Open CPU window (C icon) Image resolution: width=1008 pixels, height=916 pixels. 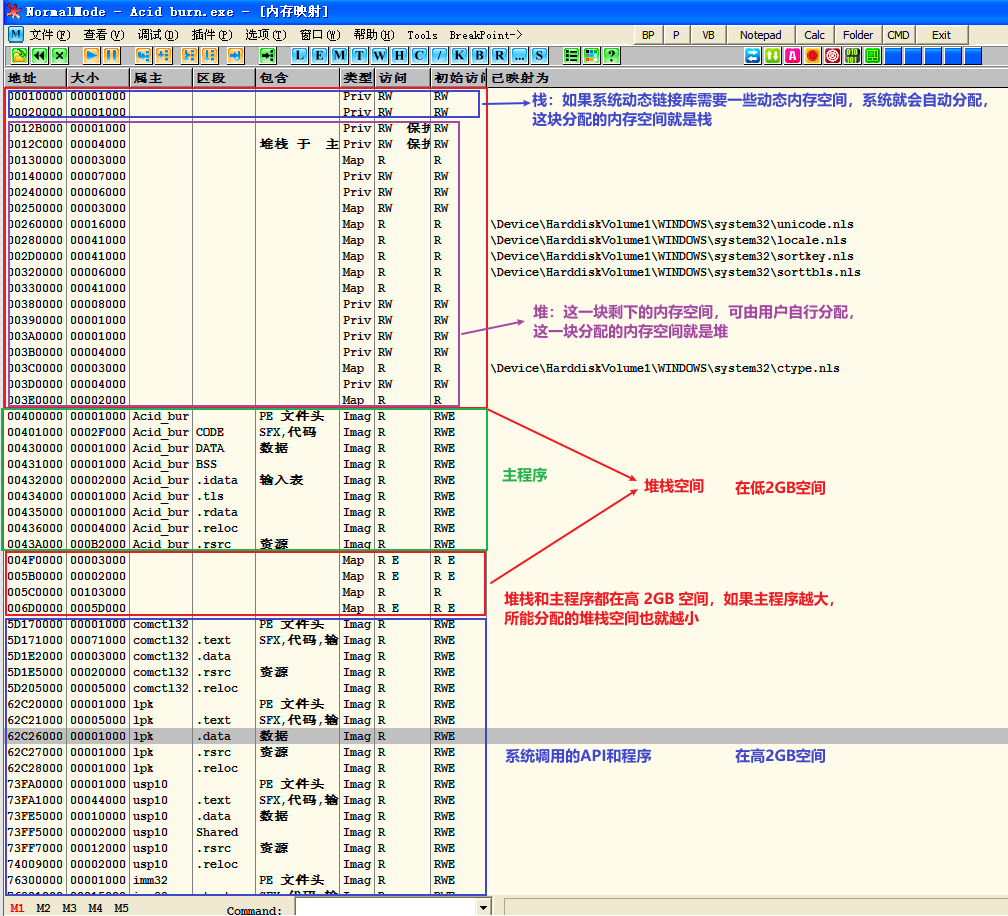click(x=419, y=56)
